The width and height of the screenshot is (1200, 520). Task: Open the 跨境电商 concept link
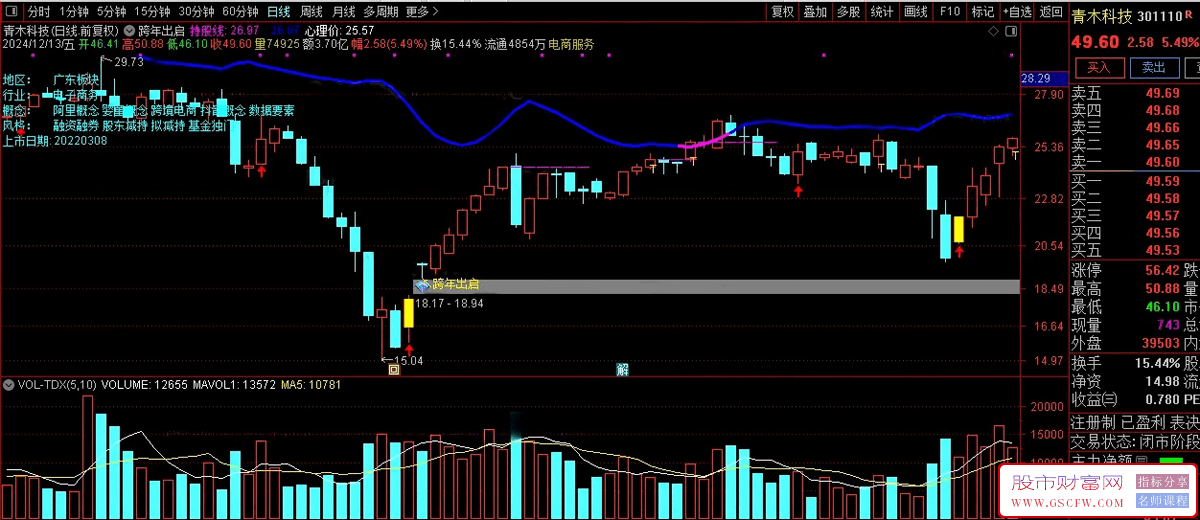coord(175,110)
